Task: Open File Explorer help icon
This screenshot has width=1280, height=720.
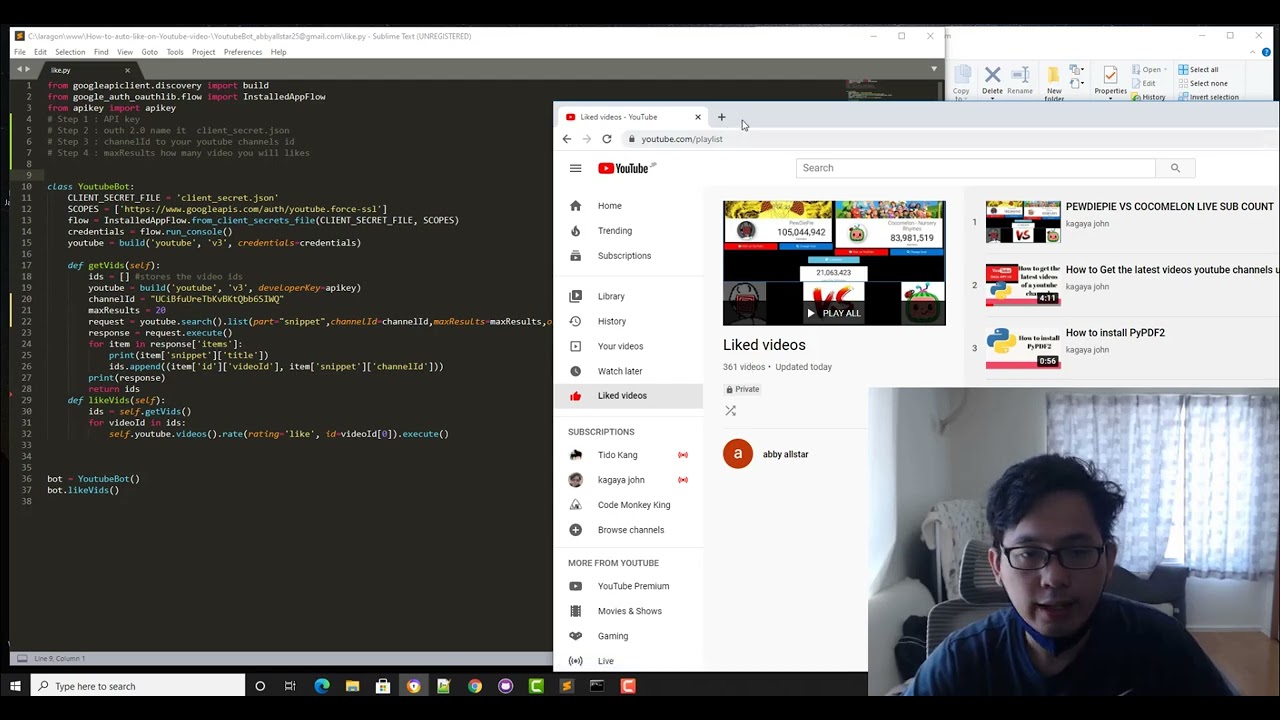Action: pos(1266,52)
